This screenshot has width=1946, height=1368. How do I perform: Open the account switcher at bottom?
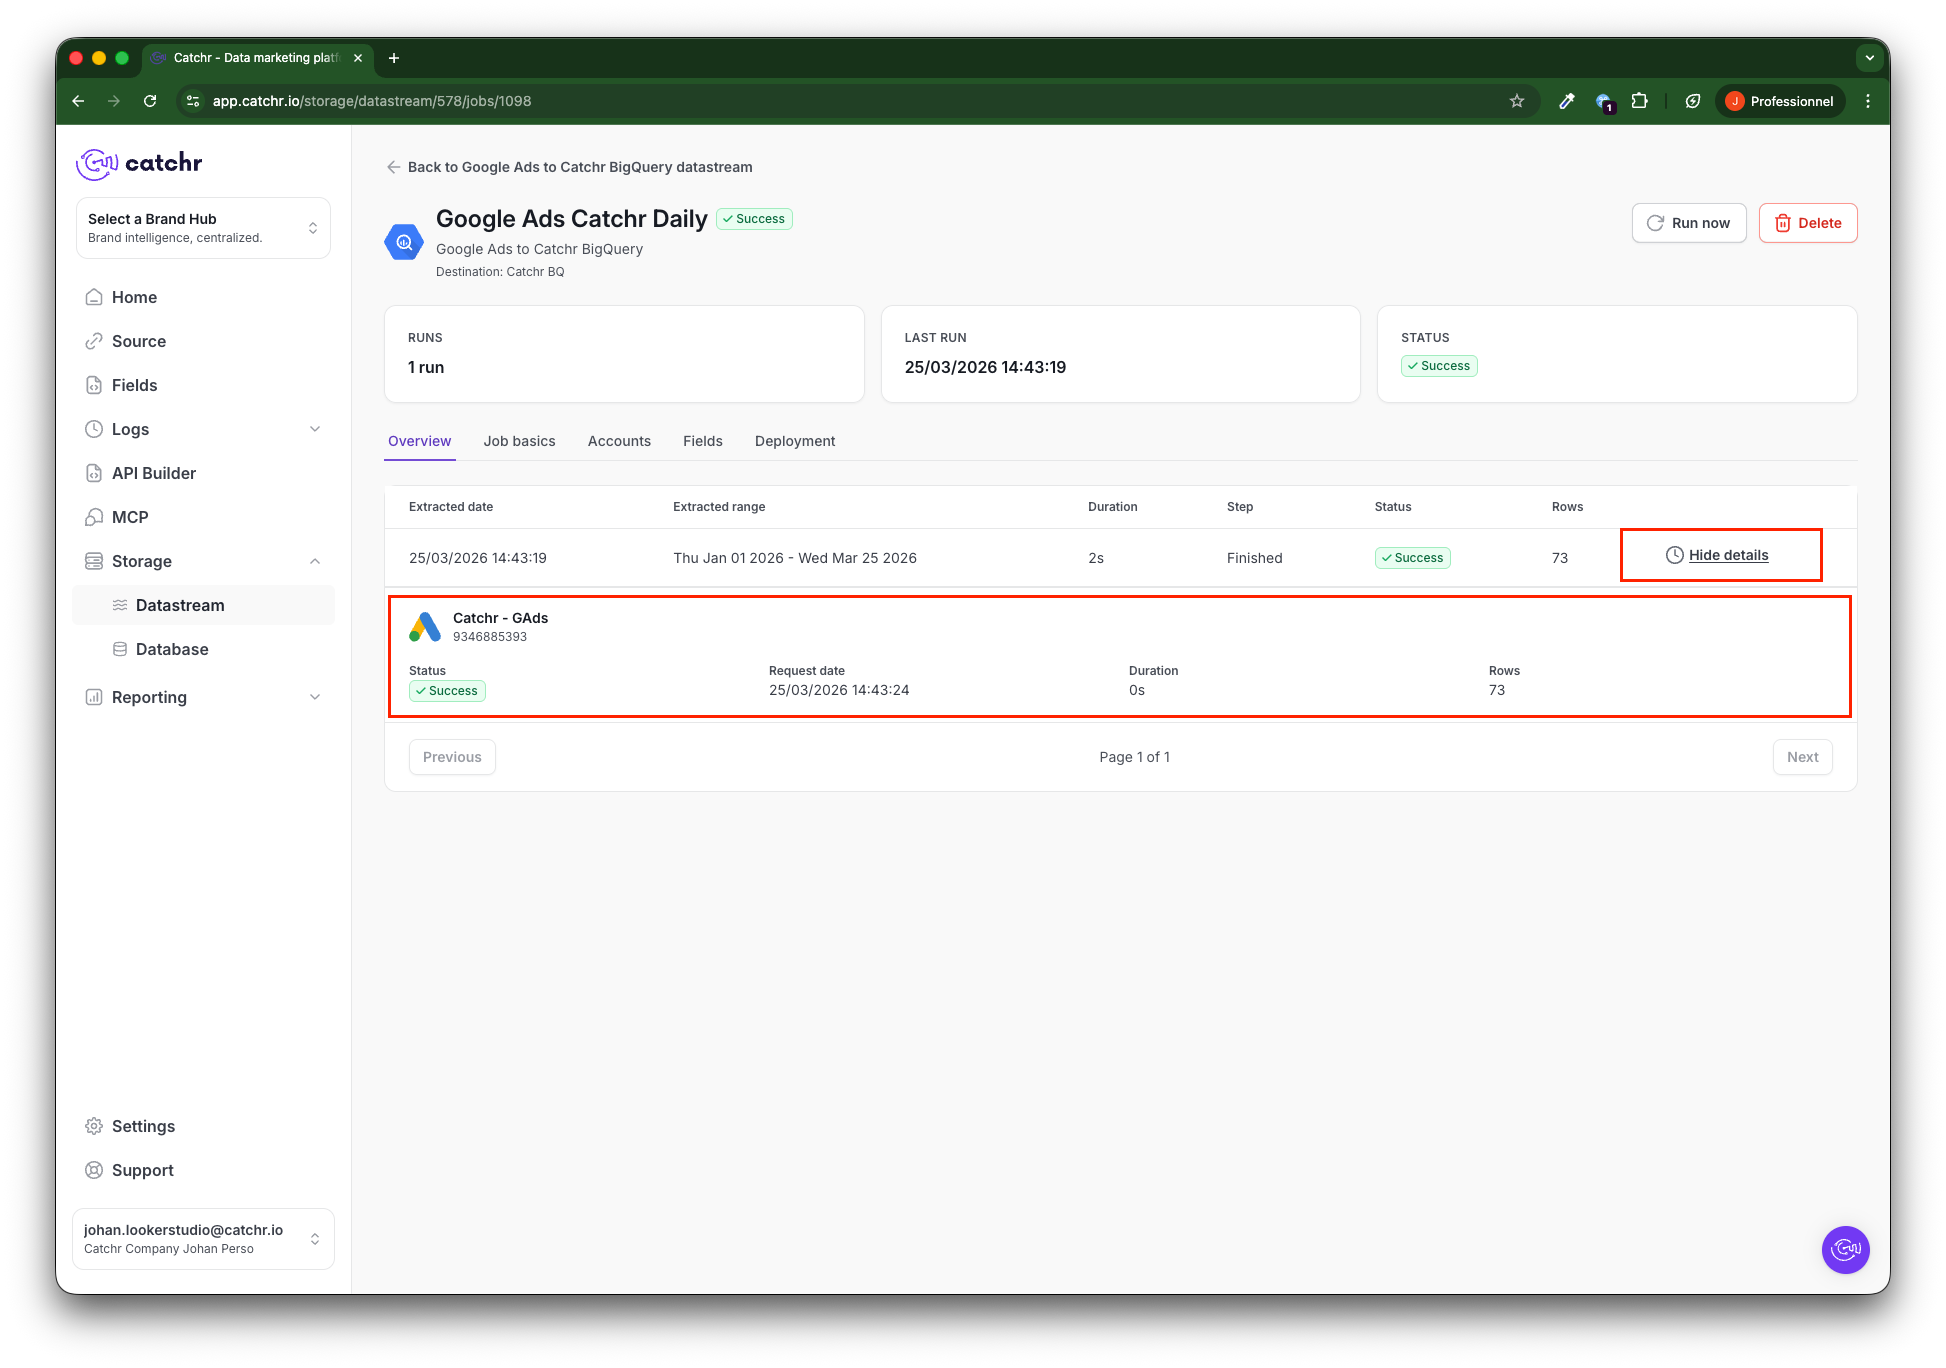[x=203, y=1239]
